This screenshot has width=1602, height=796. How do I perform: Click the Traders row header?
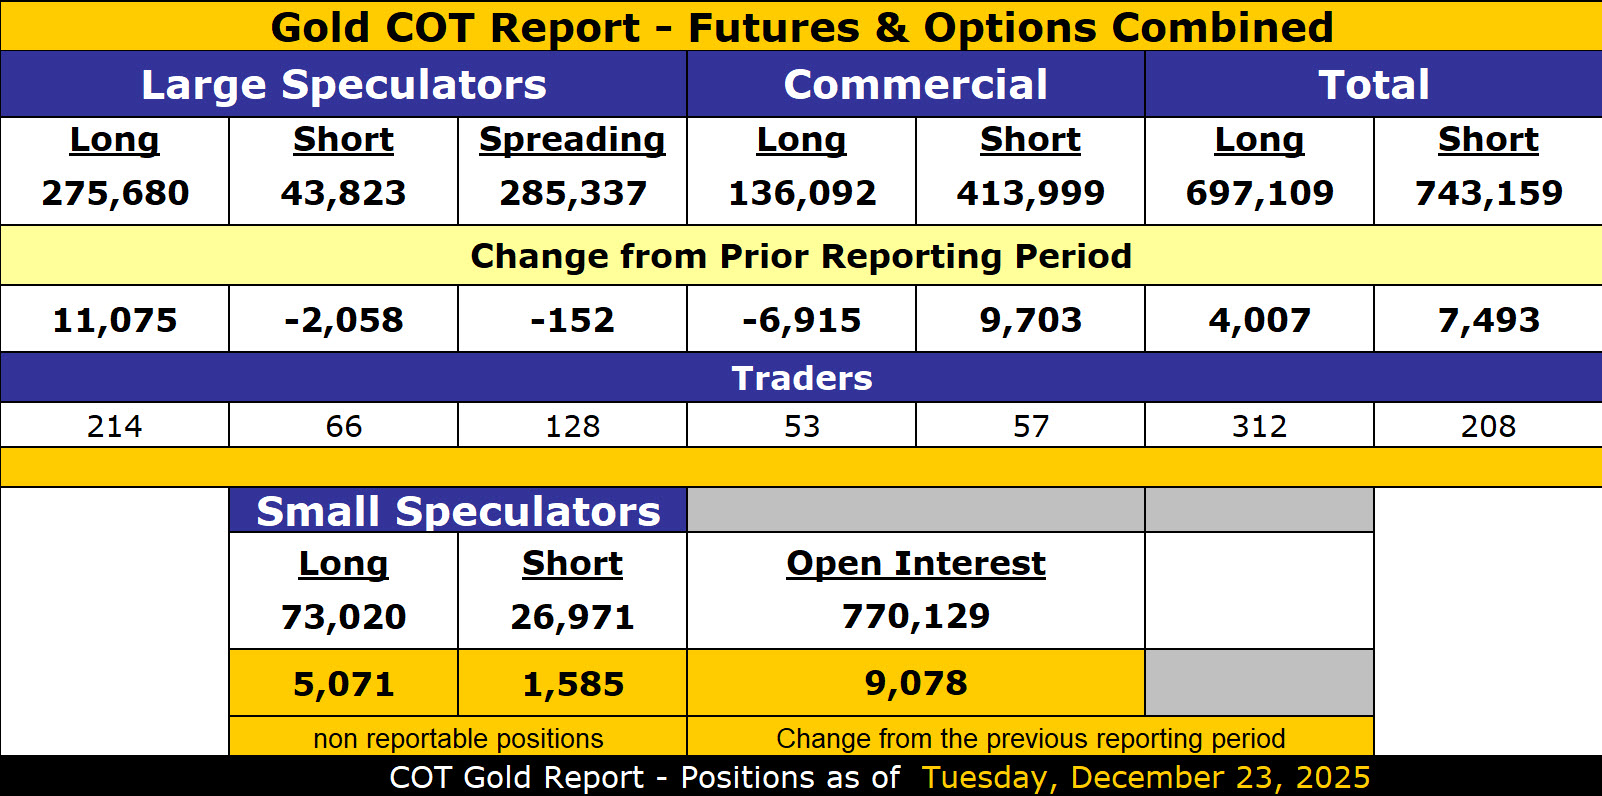pyautogui.click(x=801, y=378)
